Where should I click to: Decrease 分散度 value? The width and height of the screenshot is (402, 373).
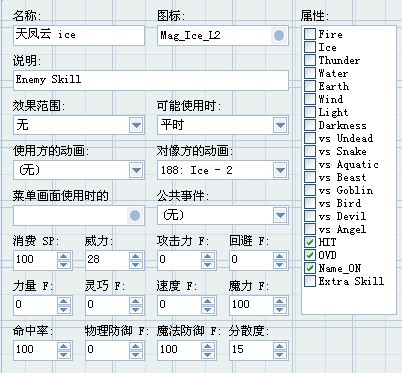[280, 355]
